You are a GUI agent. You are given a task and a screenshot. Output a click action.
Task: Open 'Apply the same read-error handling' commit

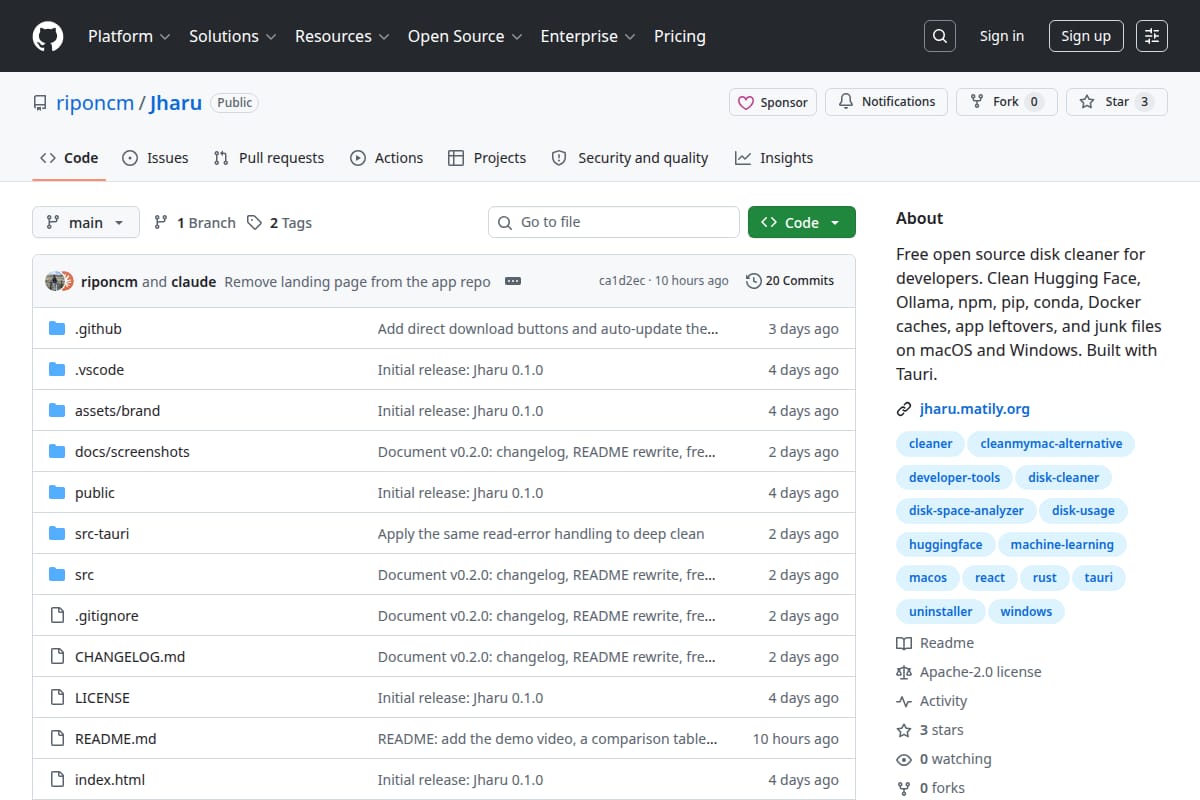pos(541,534)
